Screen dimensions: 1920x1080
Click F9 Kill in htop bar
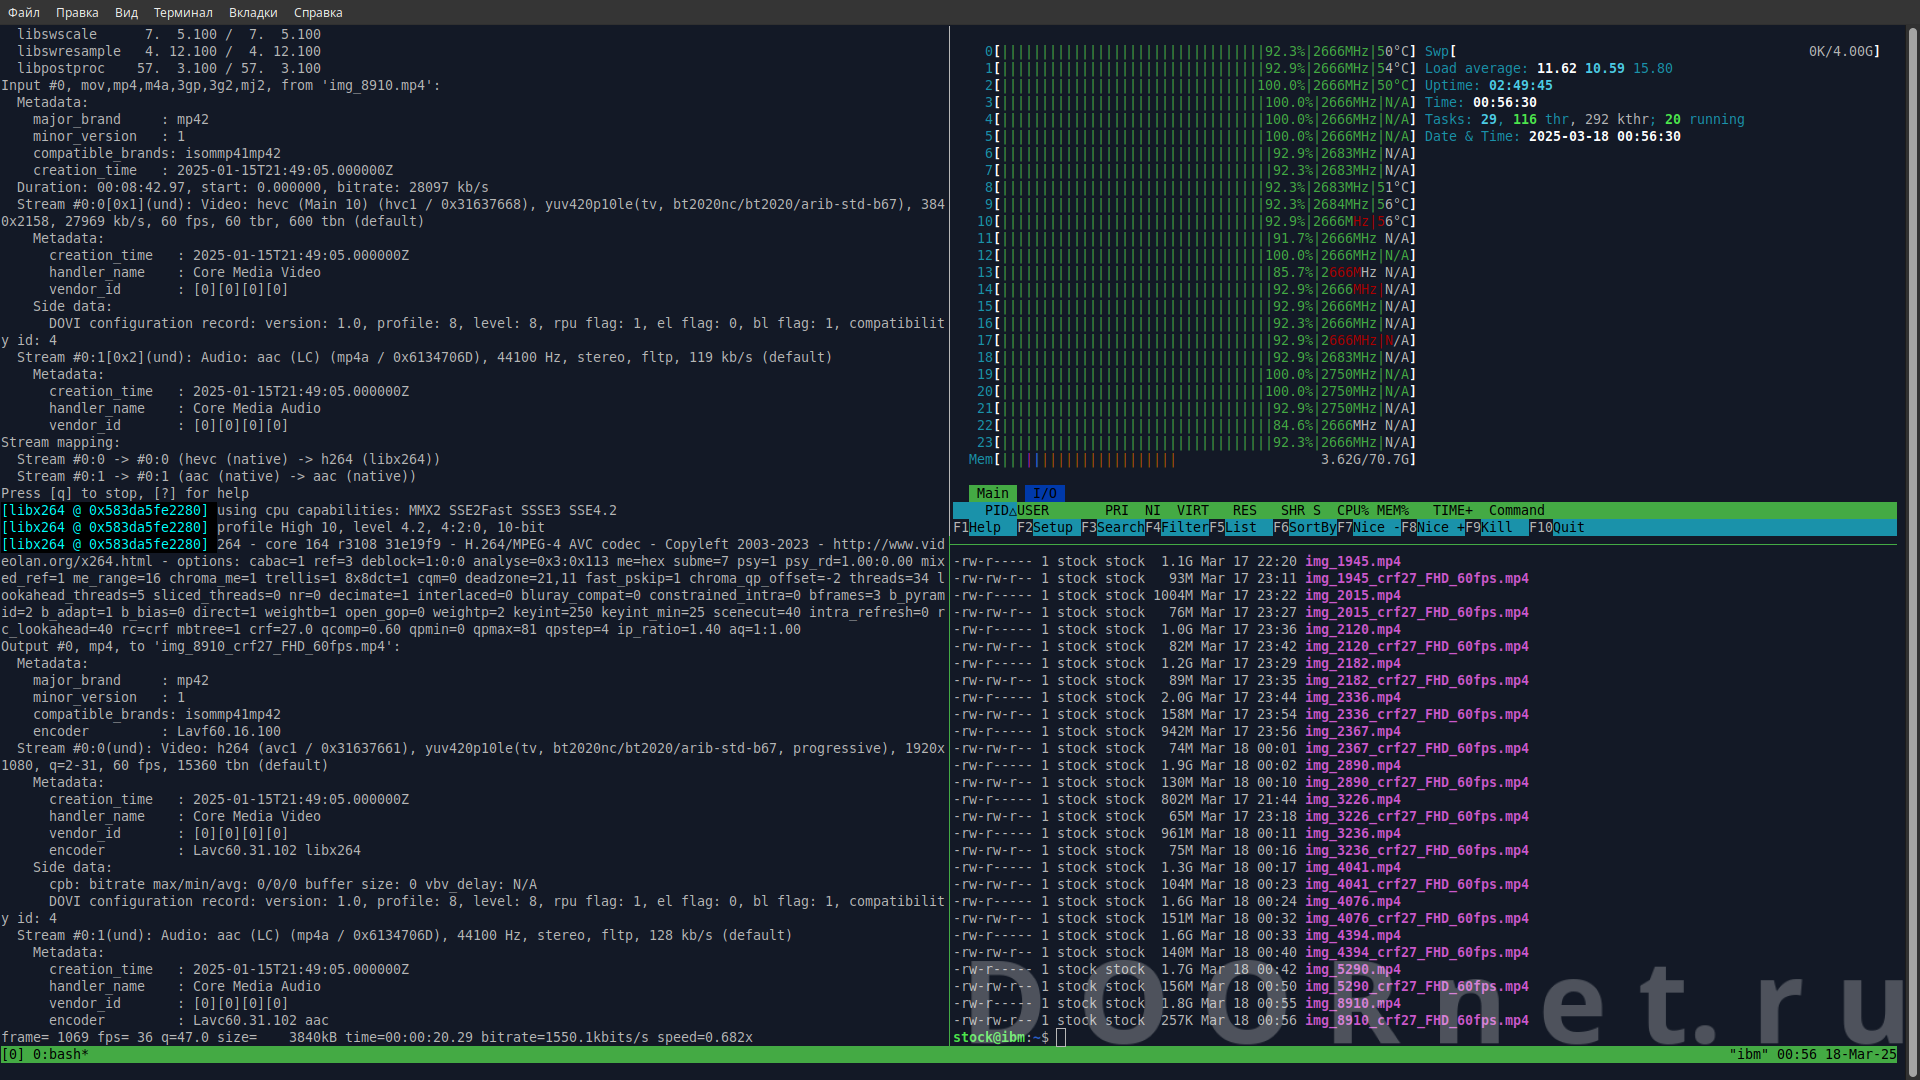click(1496, 527)
